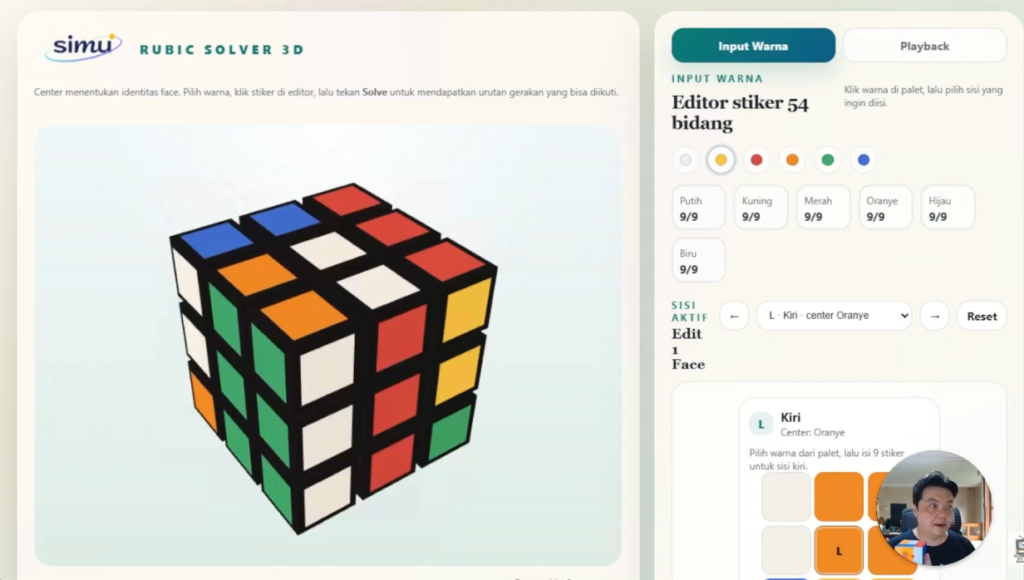This screenshot has height=580, width=1024.
Task: Pick the blue palette color
Action: coord(864,160)
